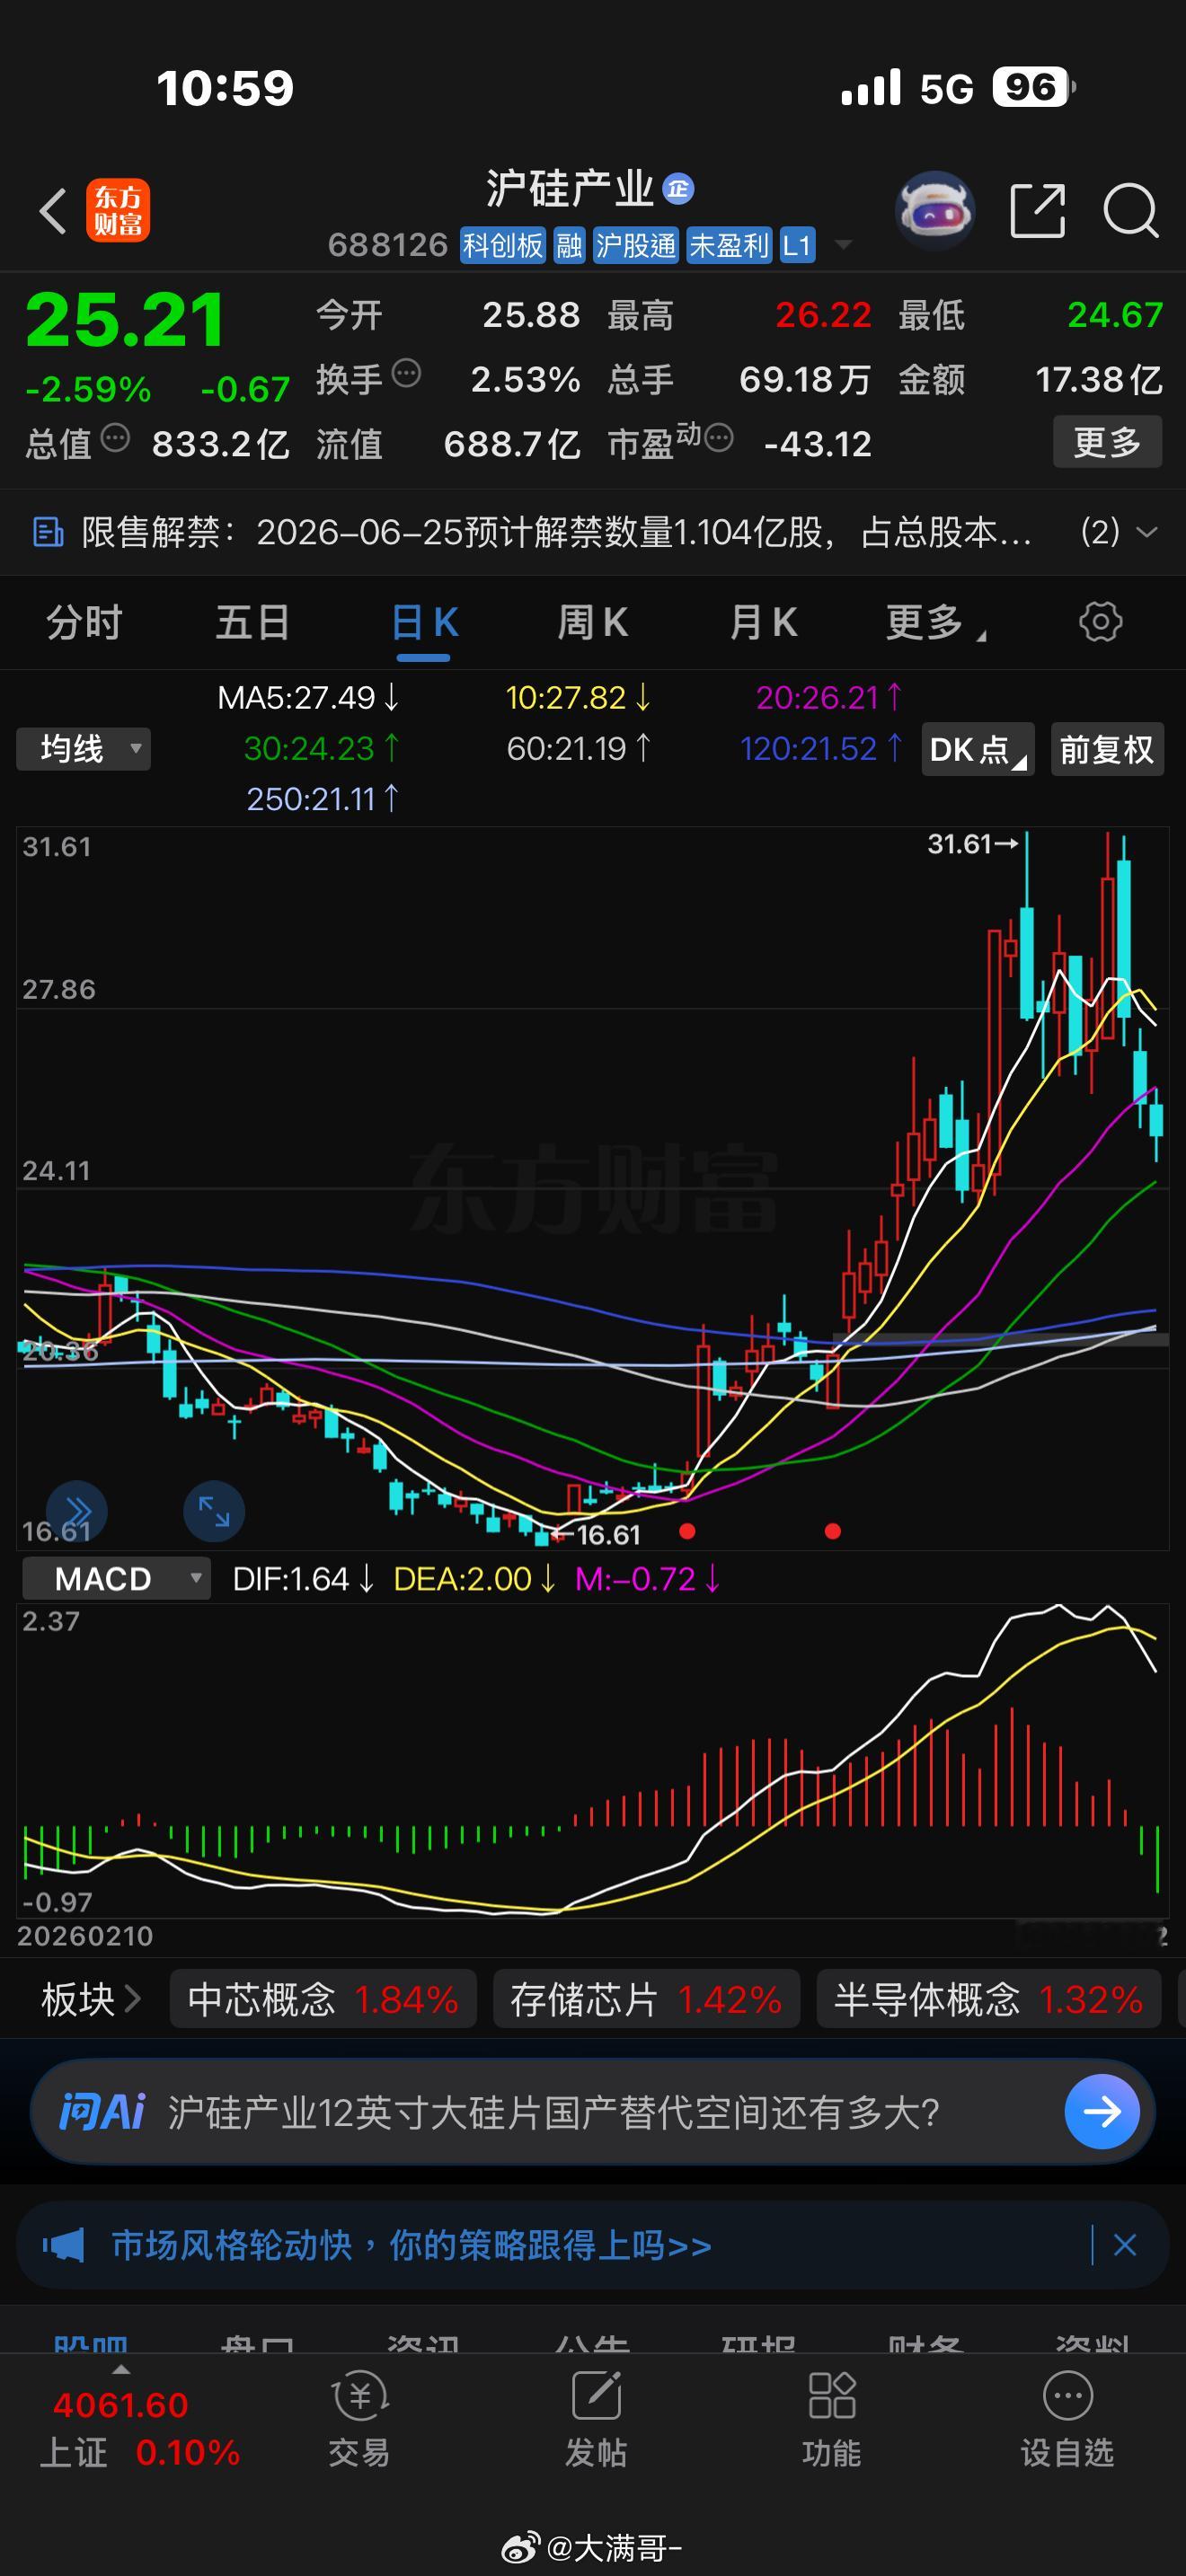Tap the first red DK dot marker
The height and width of the screenshot is (2576, 1186).
687,1531
